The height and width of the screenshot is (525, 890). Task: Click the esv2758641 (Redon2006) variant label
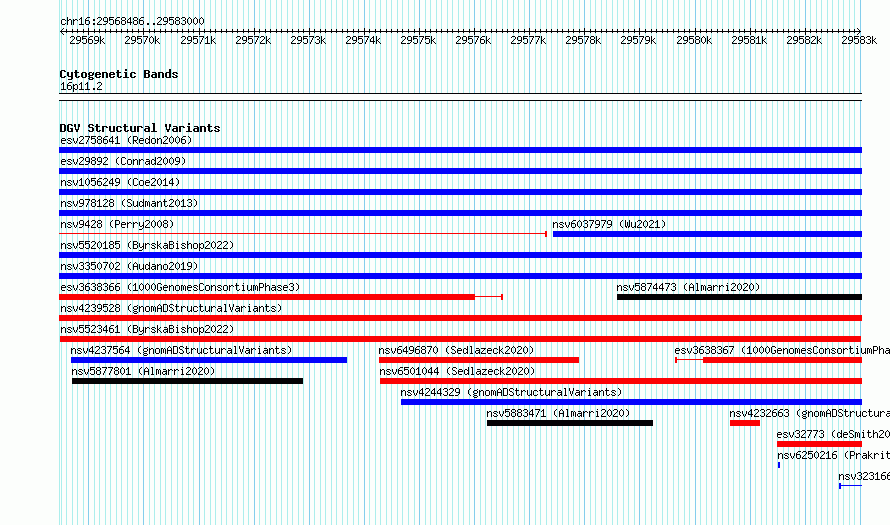point(126,140)
